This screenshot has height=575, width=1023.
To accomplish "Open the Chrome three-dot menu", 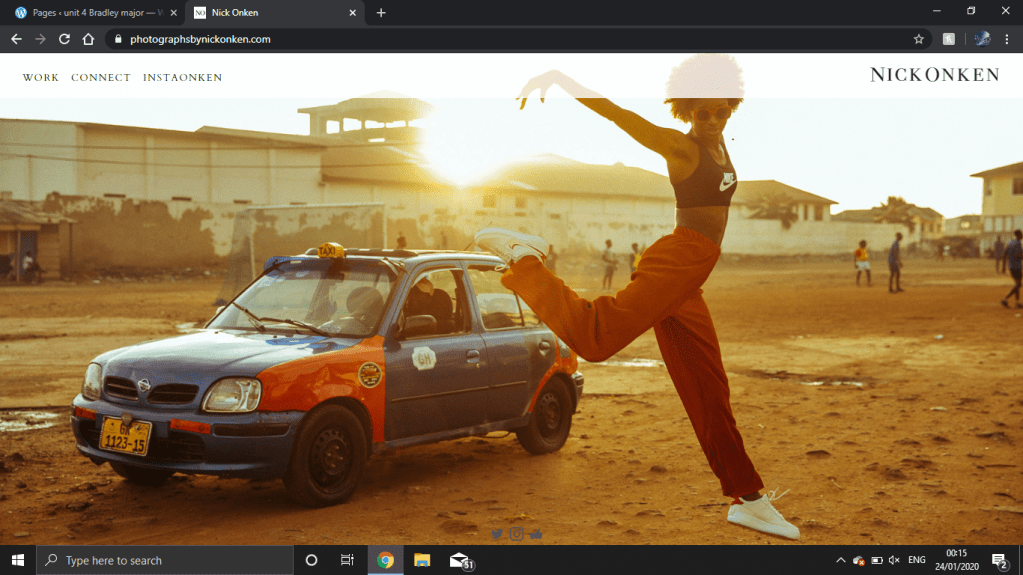I will (x=1006, y=39).
